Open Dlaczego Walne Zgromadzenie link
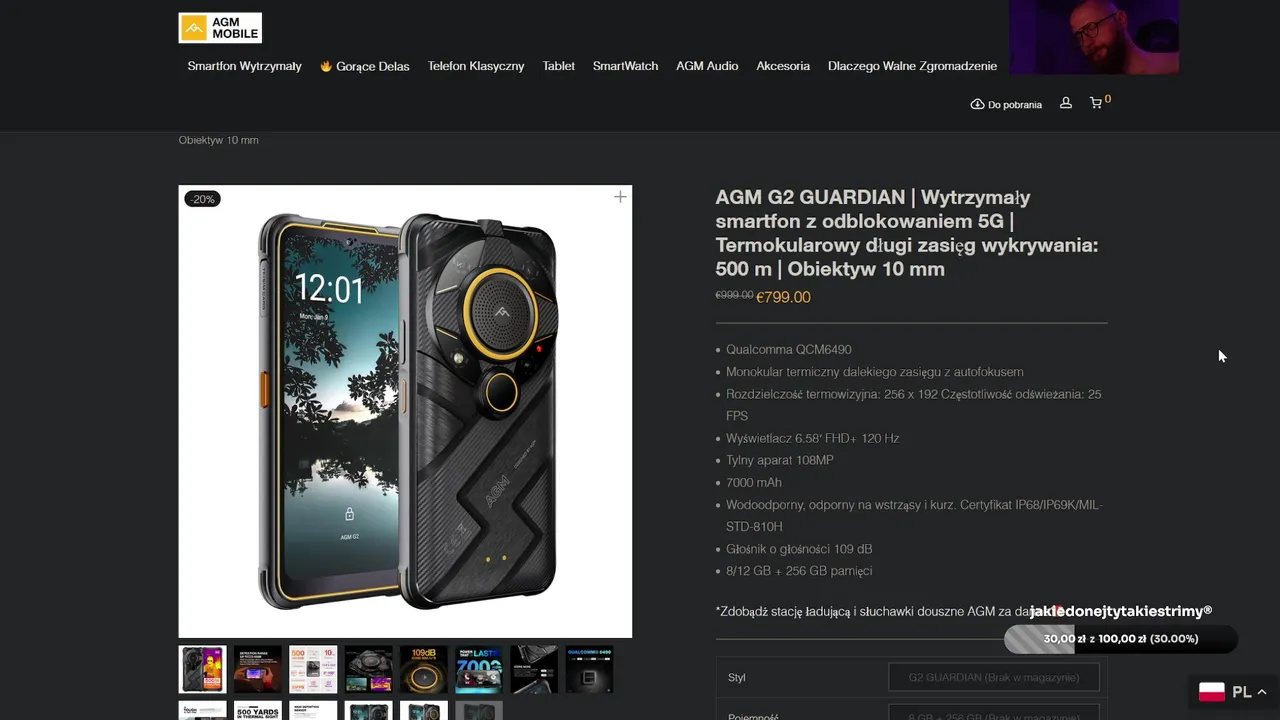The height and width of the screenshot is (720, 1280). [912, 66]
